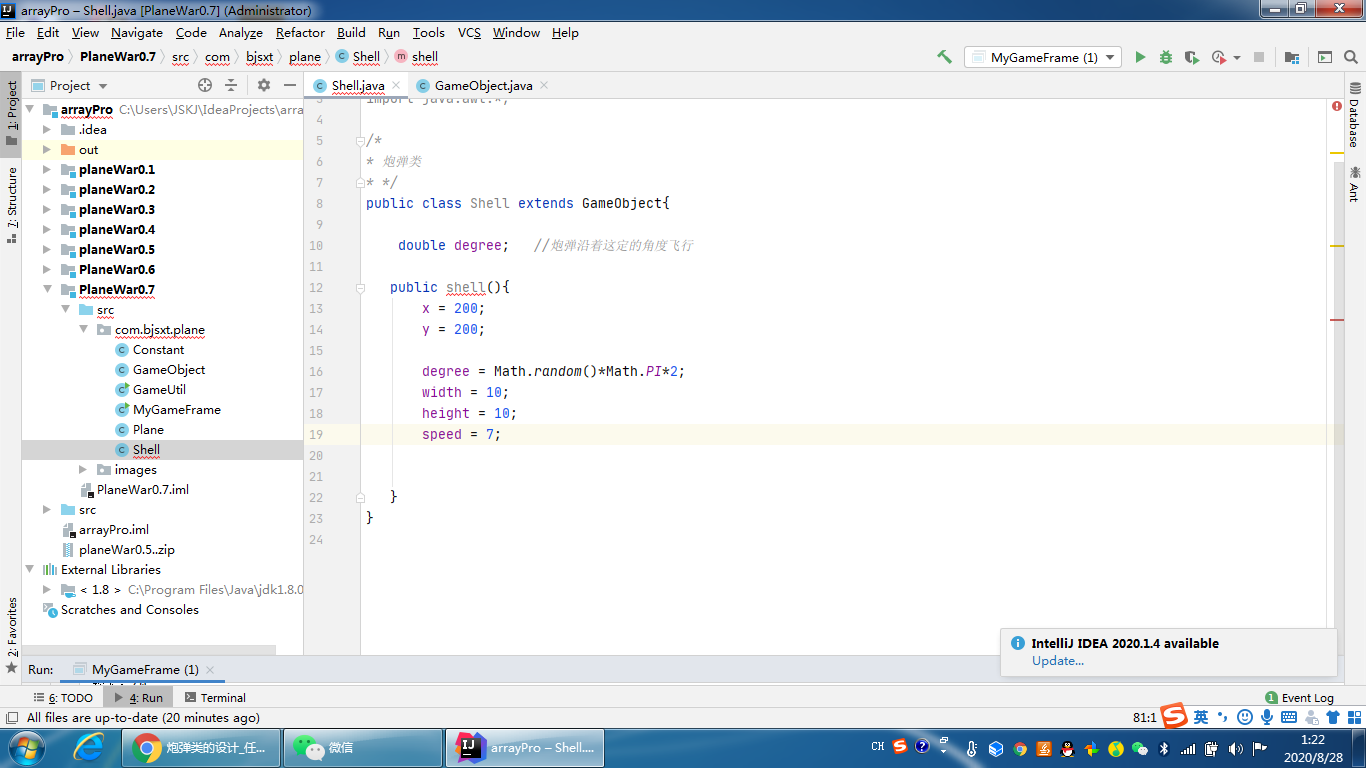Click the Sogou input method S icon
The image size is (1366, 768).
[x=1173, y=716]
